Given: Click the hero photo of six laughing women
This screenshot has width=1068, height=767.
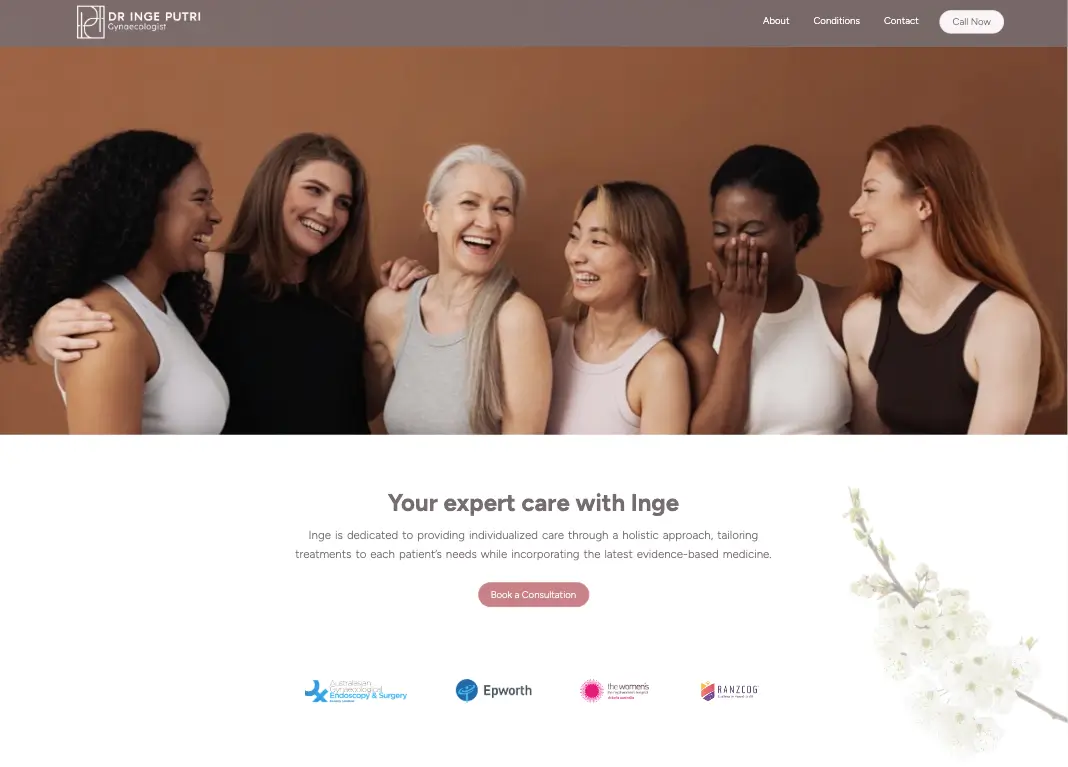Looking at the screenshot, I should [534, 240].
